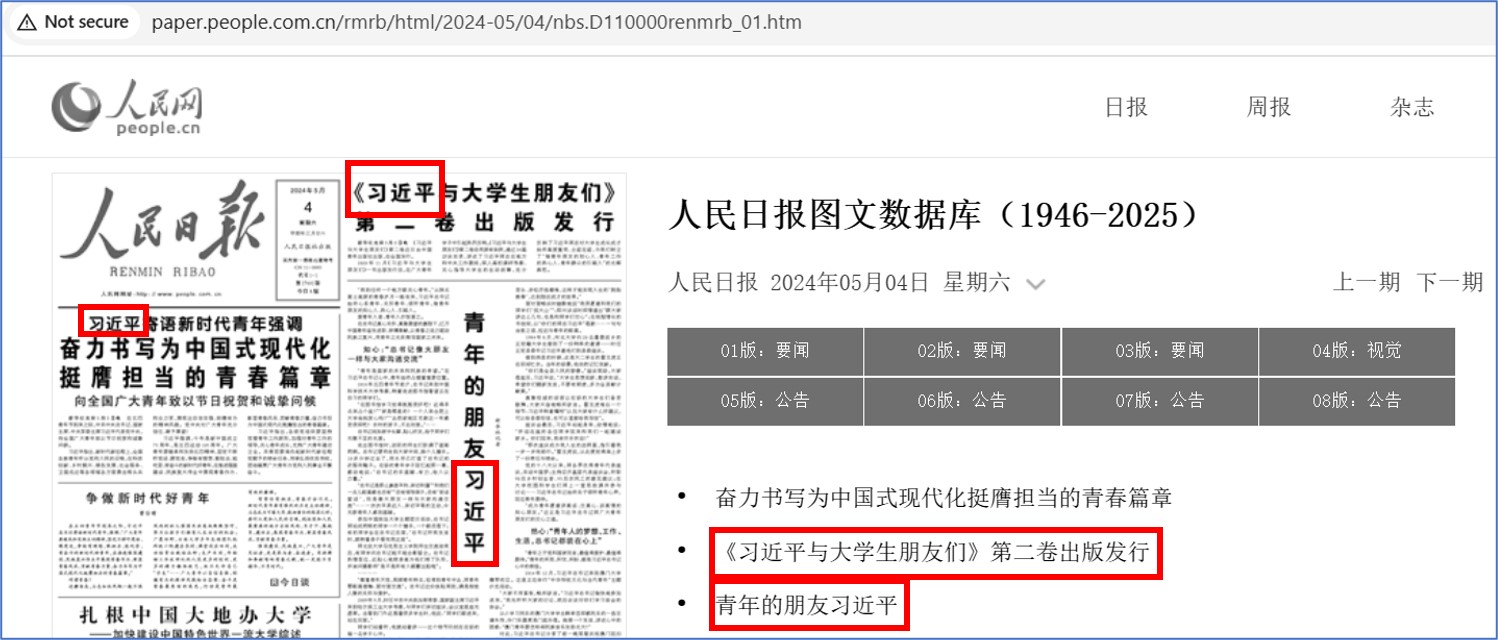
Task: Open the 杂志 navigation item
Action: coord(1412,107)
